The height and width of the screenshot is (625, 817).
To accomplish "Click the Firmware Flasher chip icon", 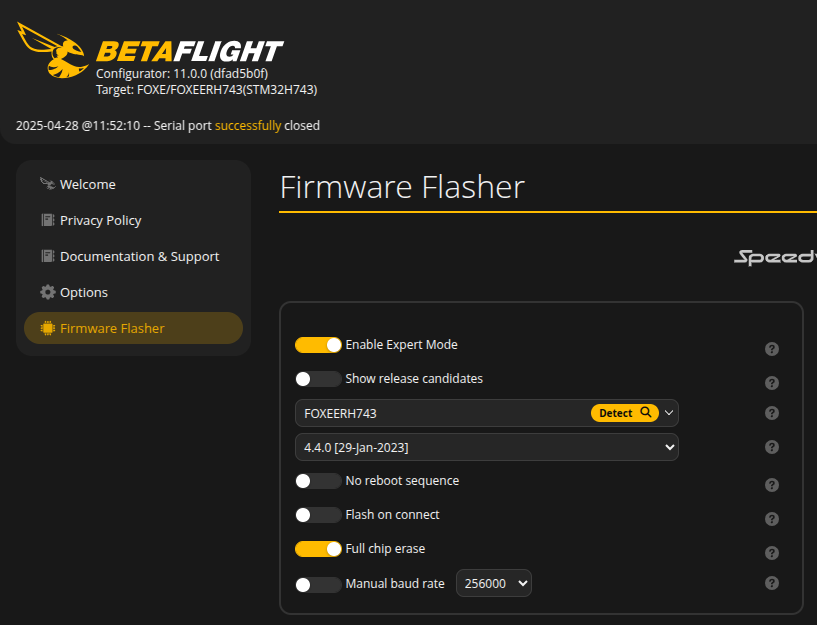I will (x=47, y=328).
